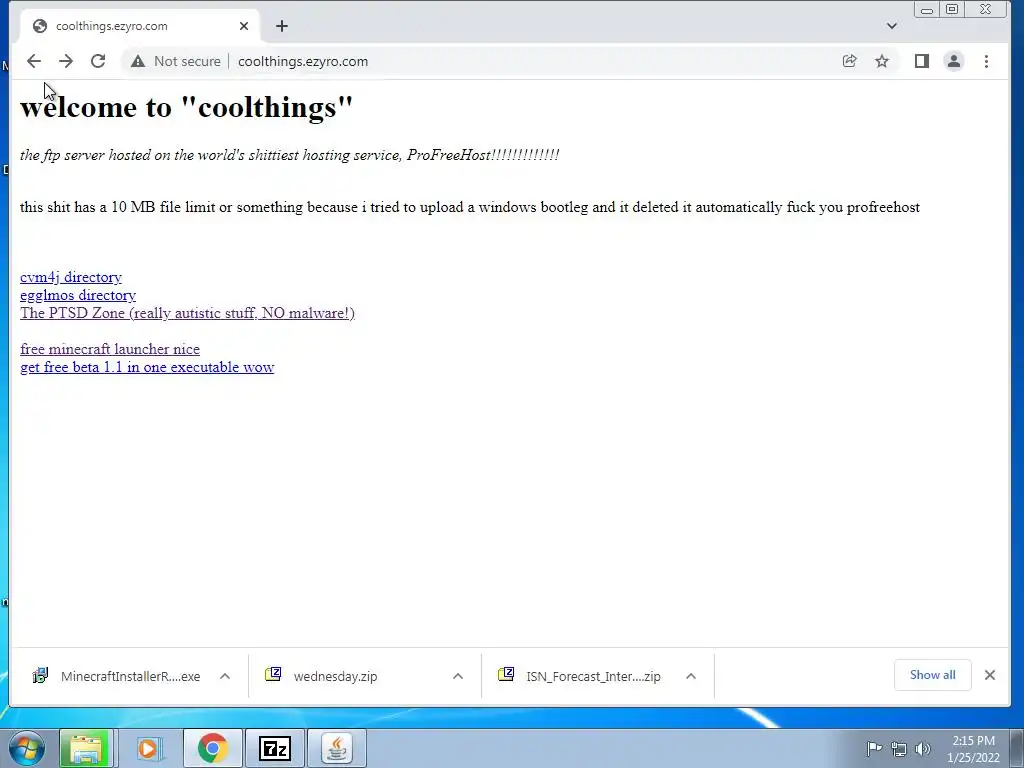Open the Chrome three-dot menu
The image size is (1024, 768).
pos(987,61)
